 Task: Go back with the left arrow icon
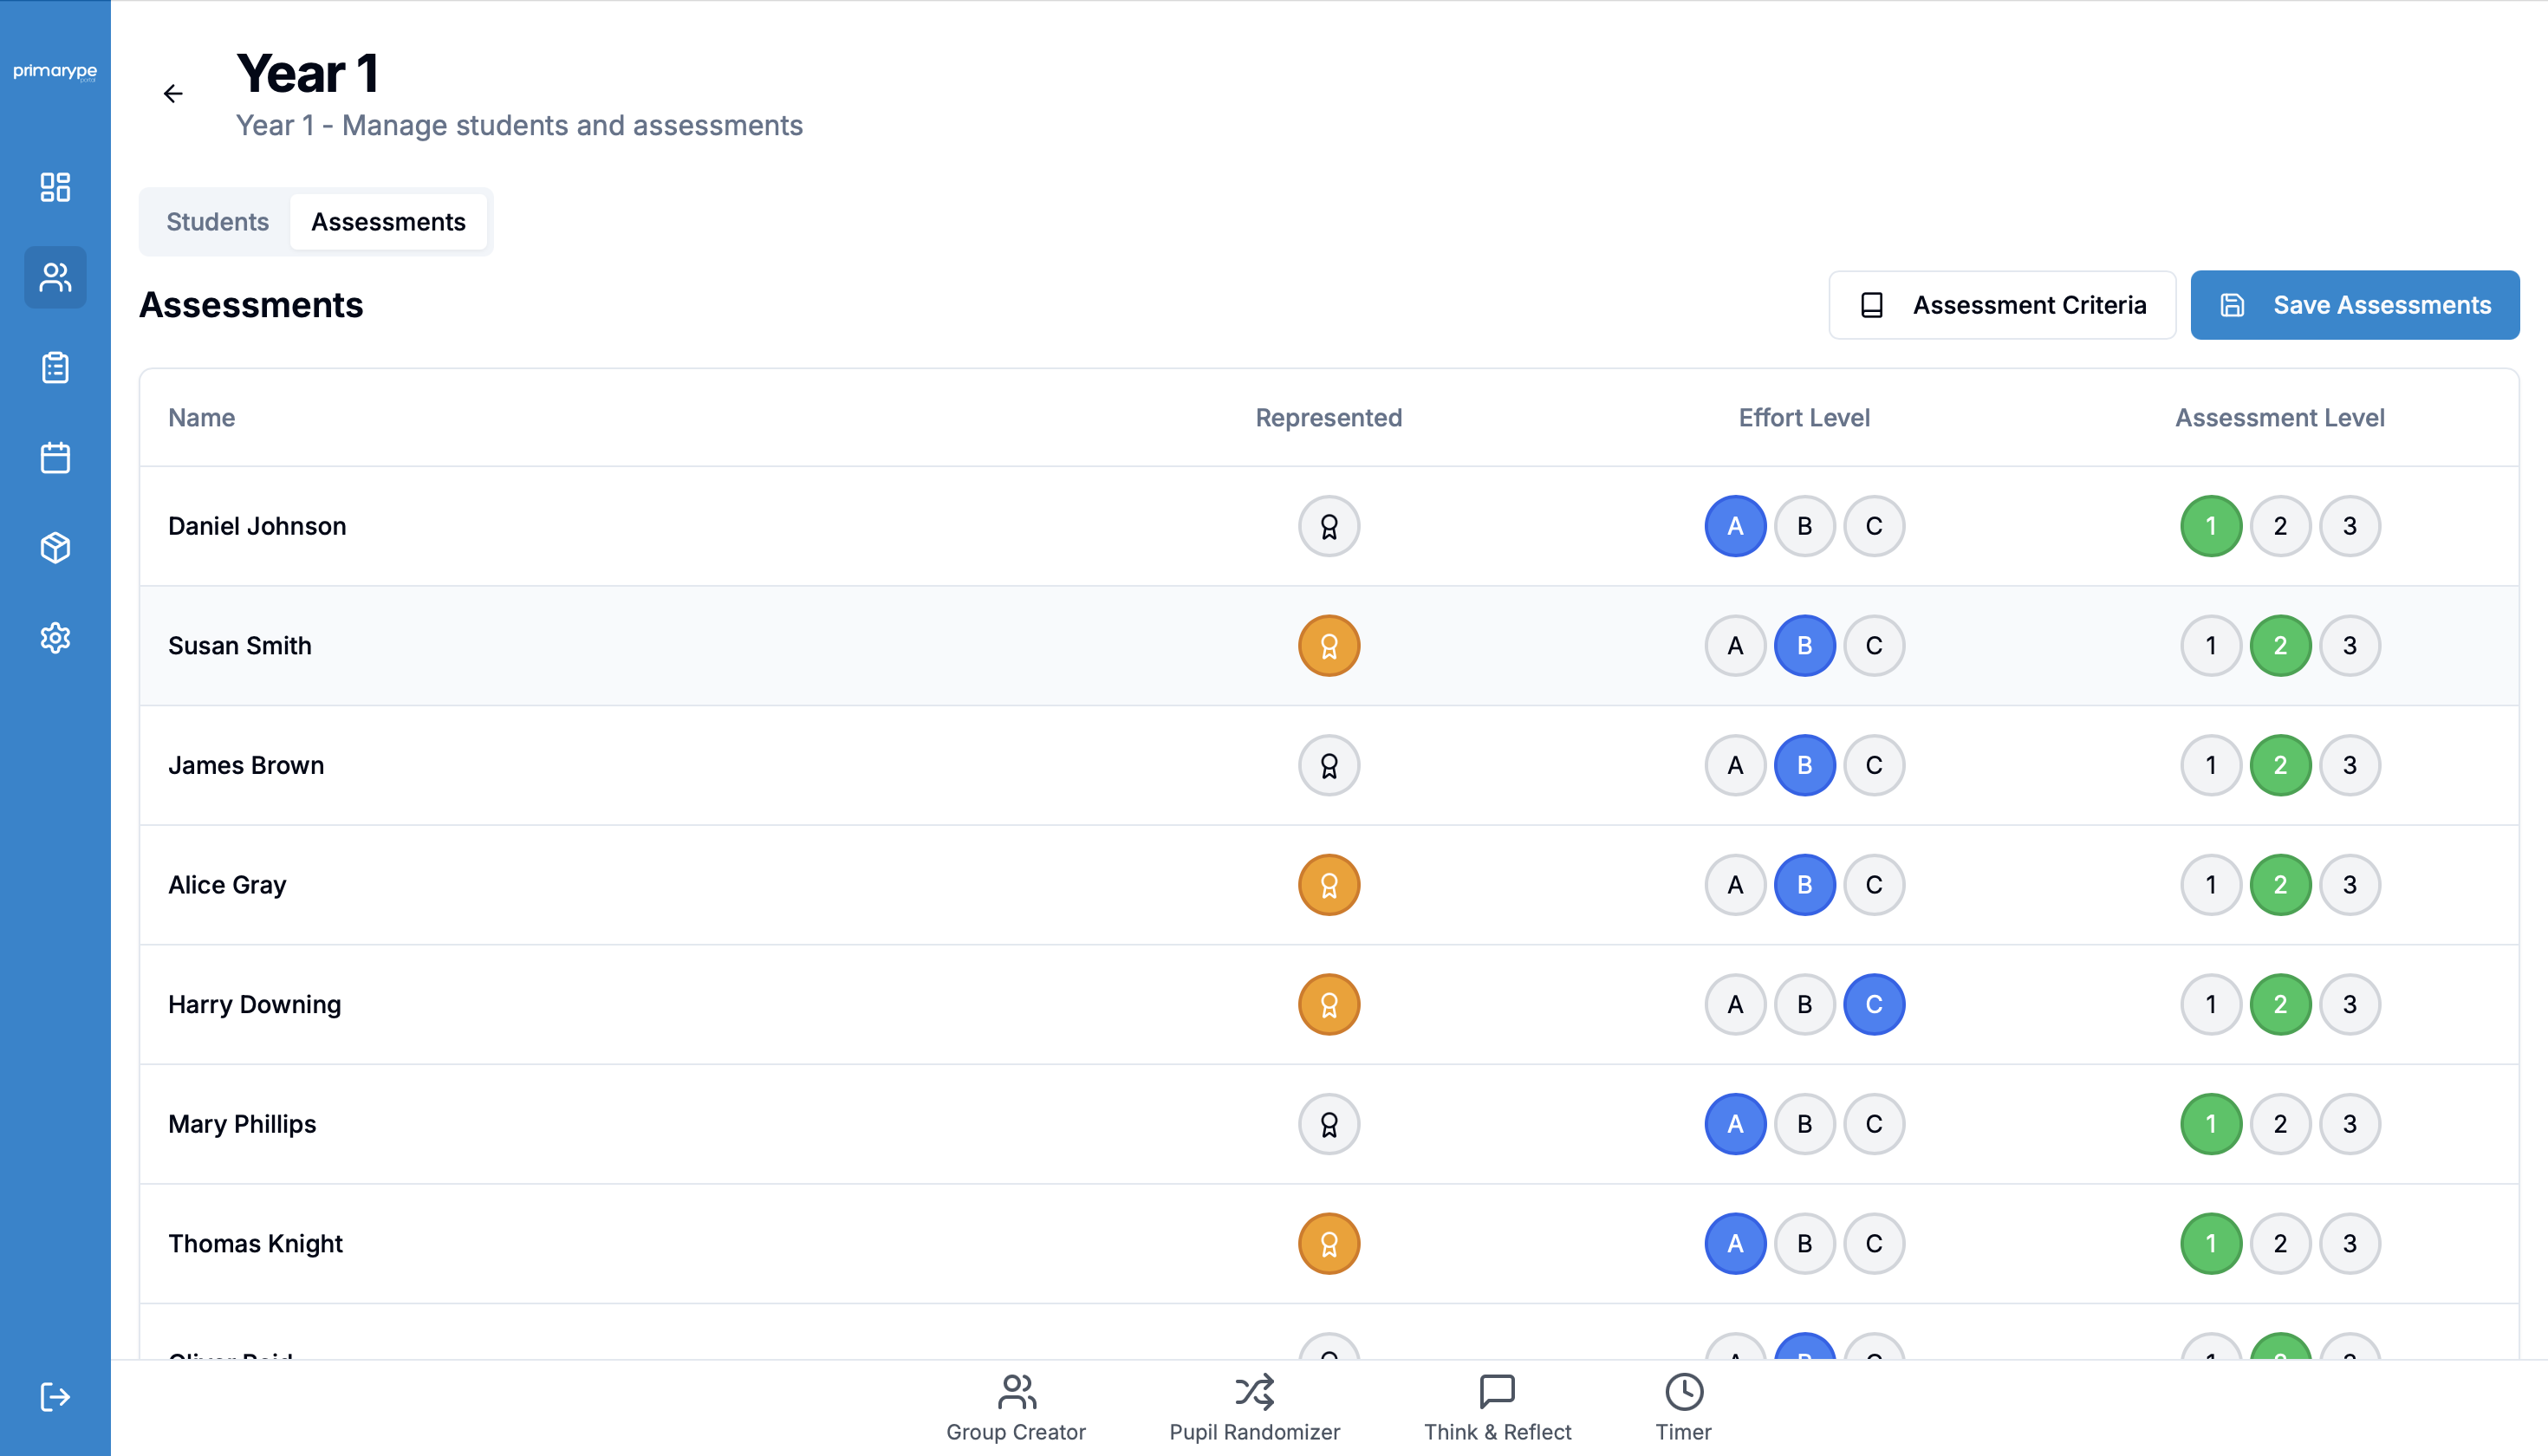[173, 93]
